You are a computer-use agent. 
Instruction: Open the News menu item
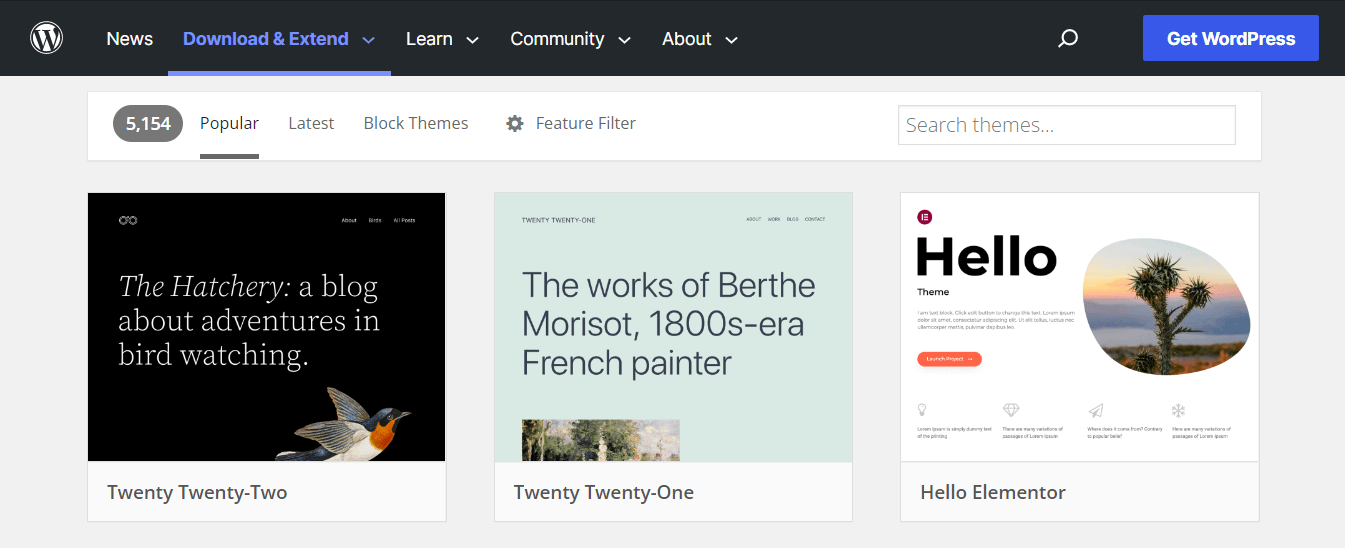[x=129, y=39]
